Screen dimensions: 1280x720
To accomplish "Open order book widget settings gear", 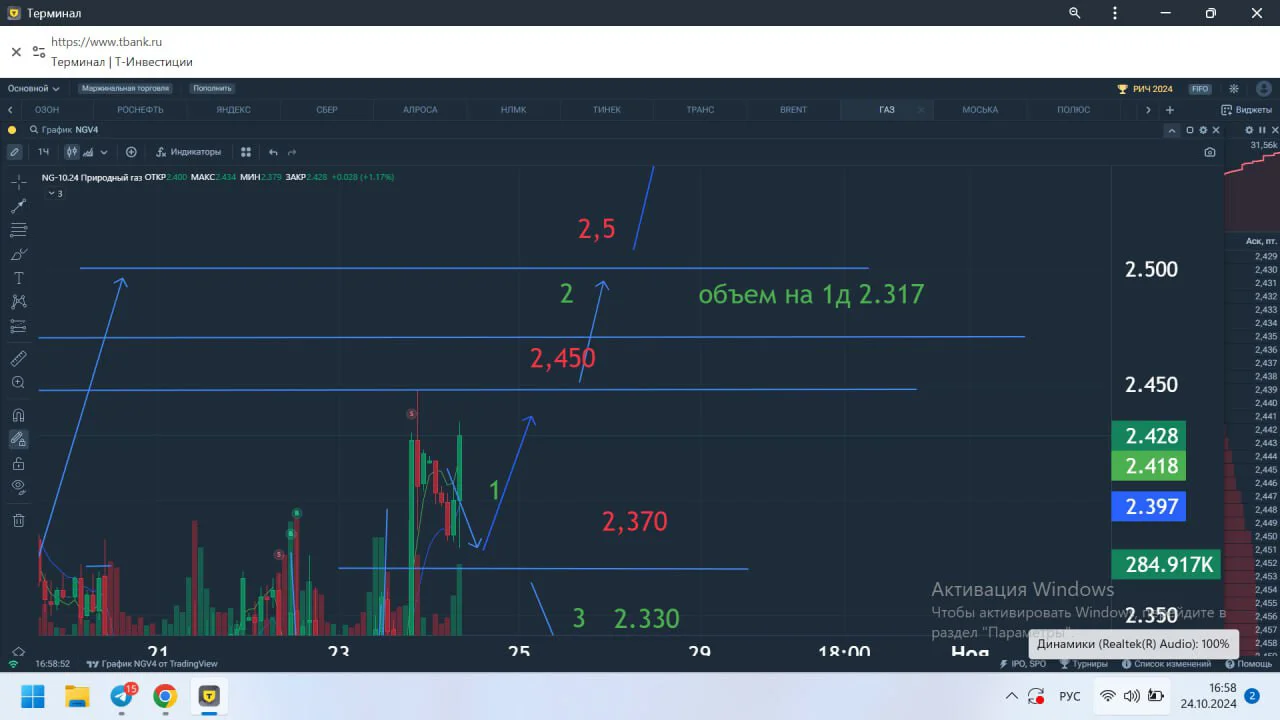I will pos(1248,130).
